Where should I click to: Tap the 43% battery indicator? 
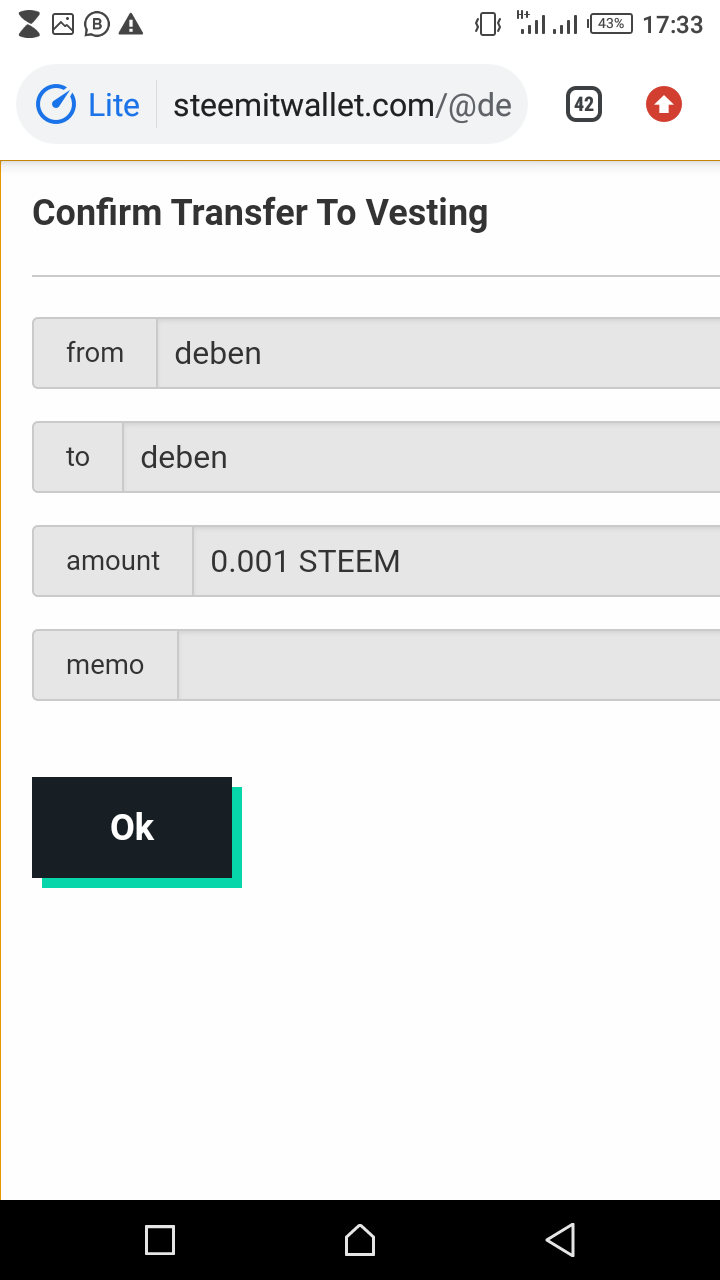tap(611, 24)
